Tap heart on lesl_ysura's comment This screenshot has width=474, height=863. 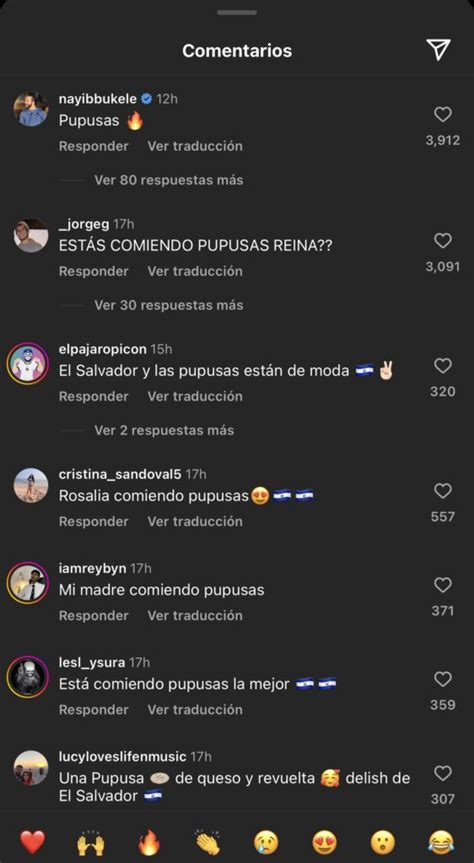[443, 679]
